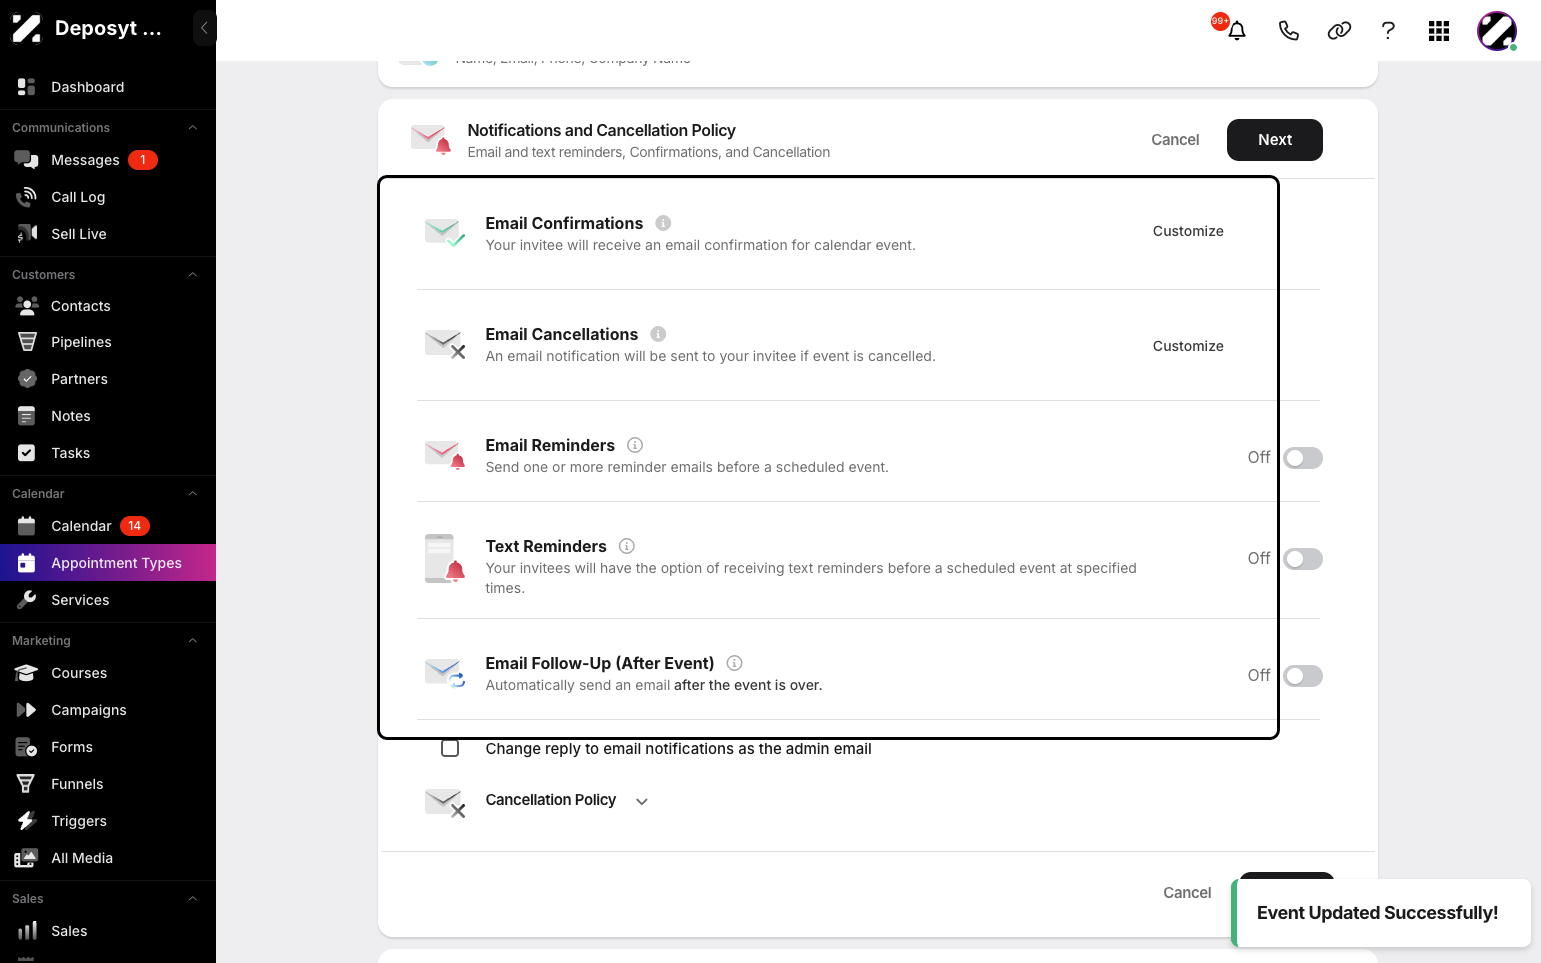Click the Next button

[1275, 140]
